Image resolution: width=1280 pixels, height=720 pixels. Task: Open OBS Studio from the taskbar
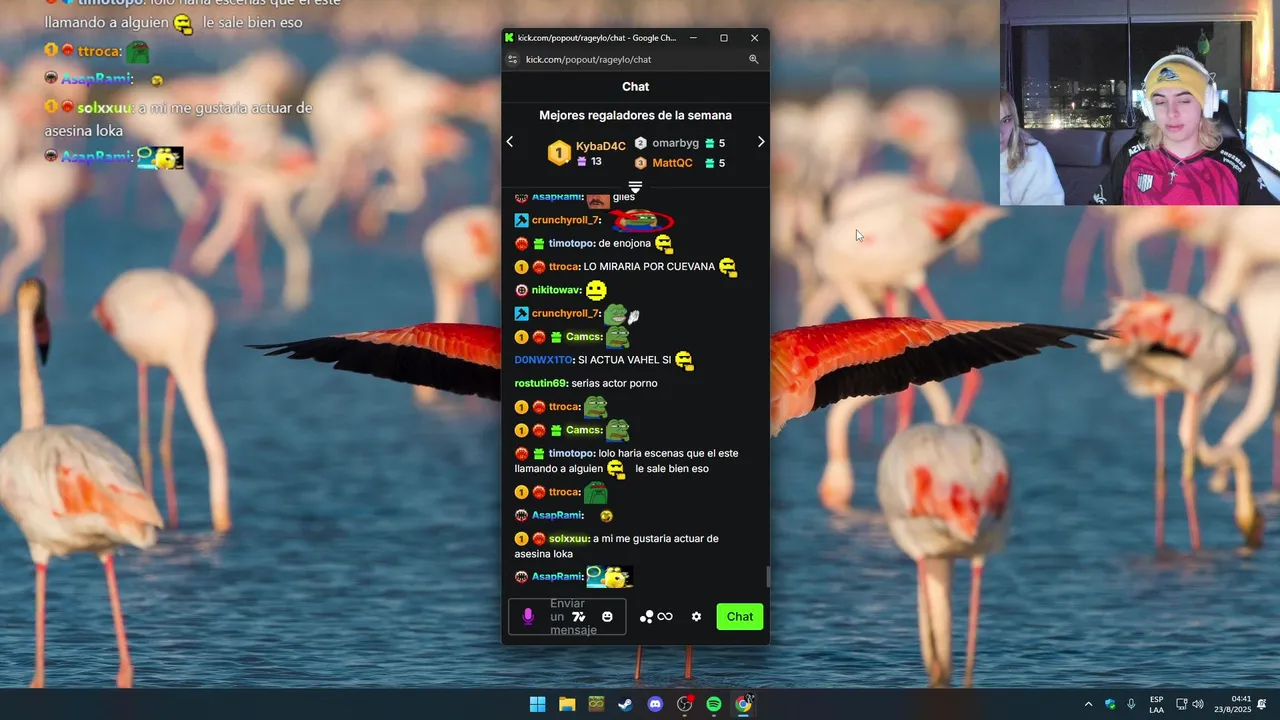(x=684, y=704)
